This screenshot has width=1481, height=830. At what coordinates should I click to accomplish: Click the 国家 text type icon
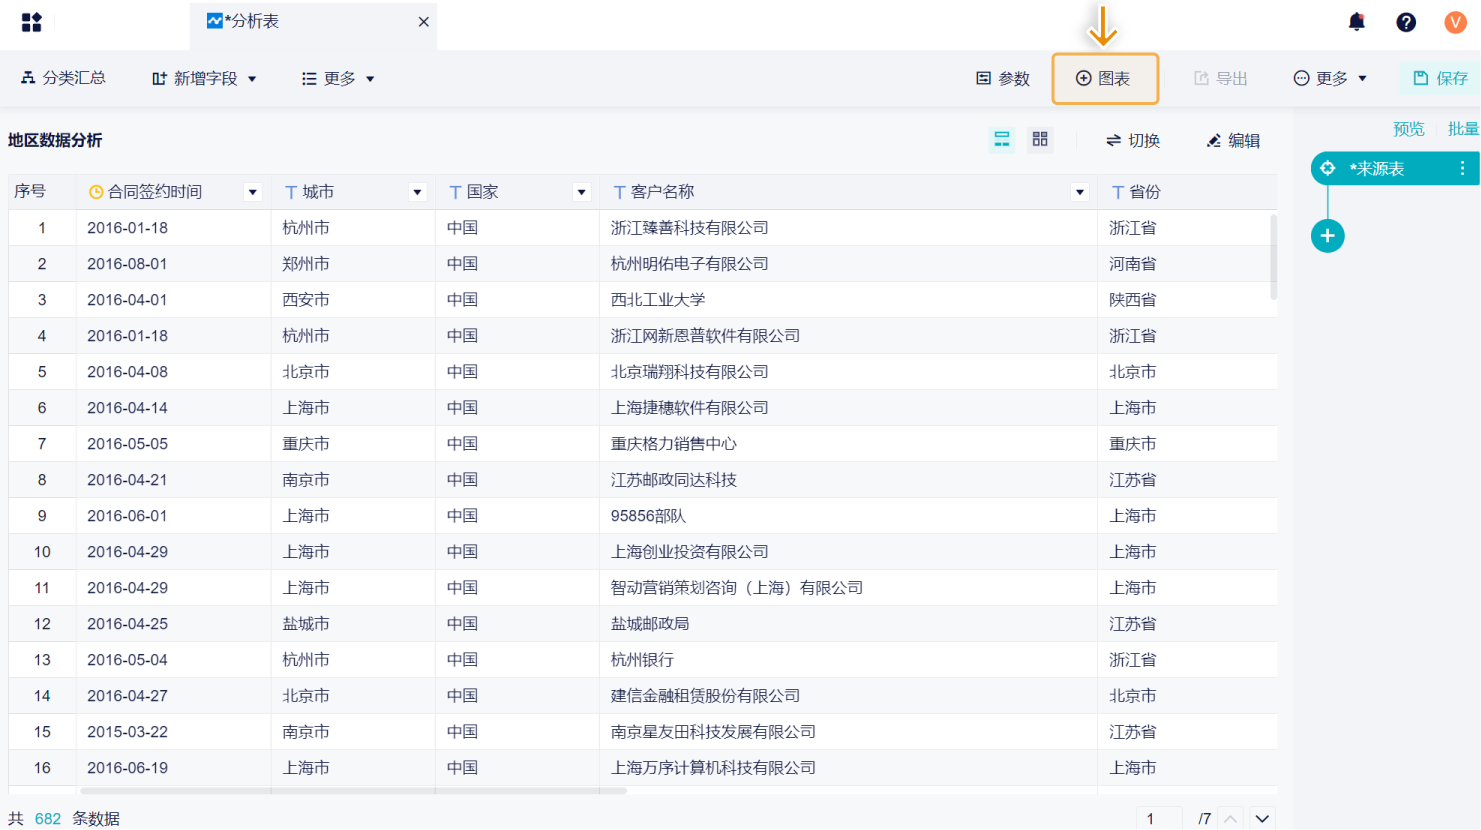click(455, 192)
